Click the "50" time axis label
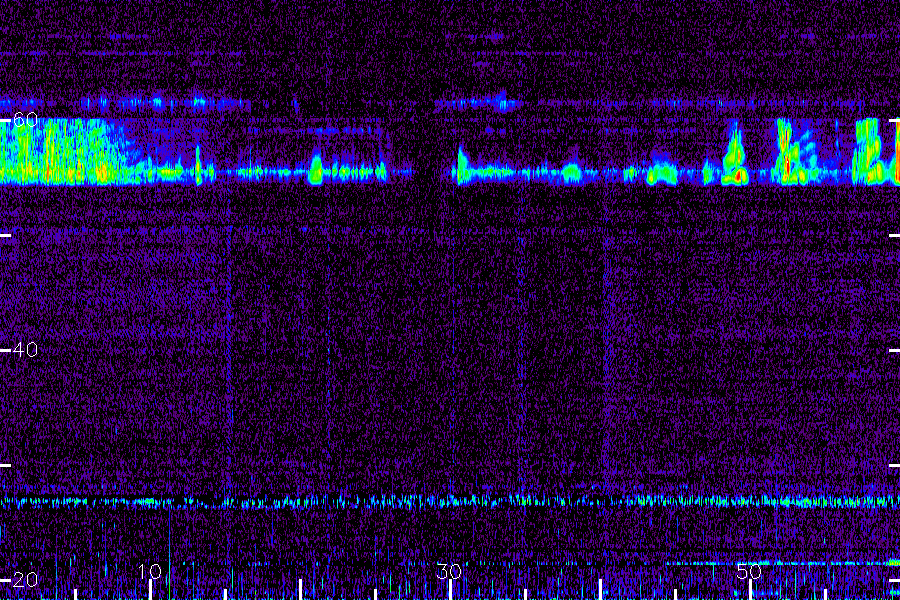The image size is (900, 600). tap(749, 571)
